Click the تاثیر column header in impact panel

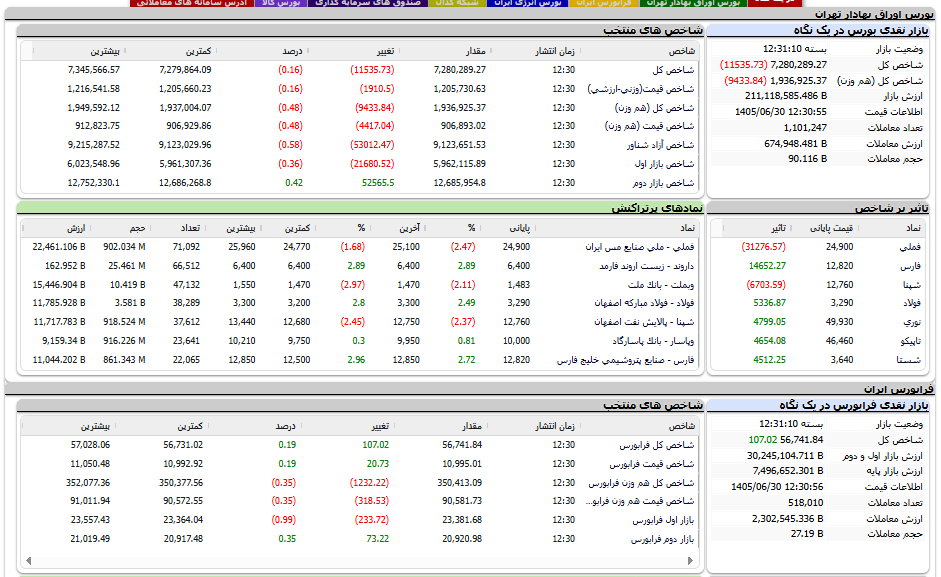tap(778, 228)
